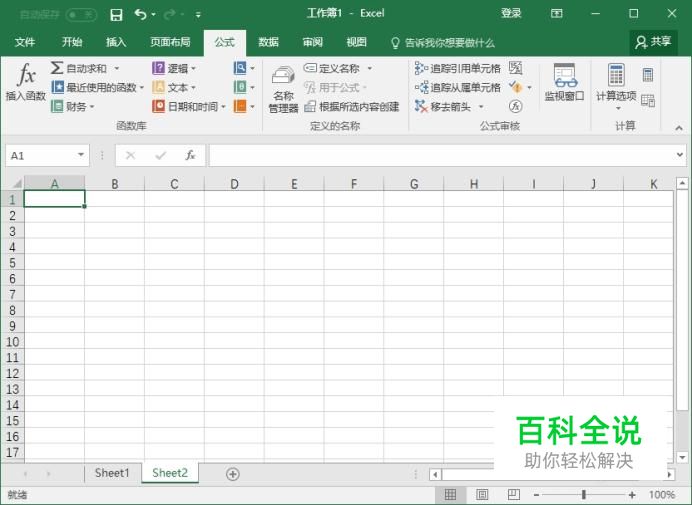
Task: Move the zoom slider handle
Action: pos(584,494)
